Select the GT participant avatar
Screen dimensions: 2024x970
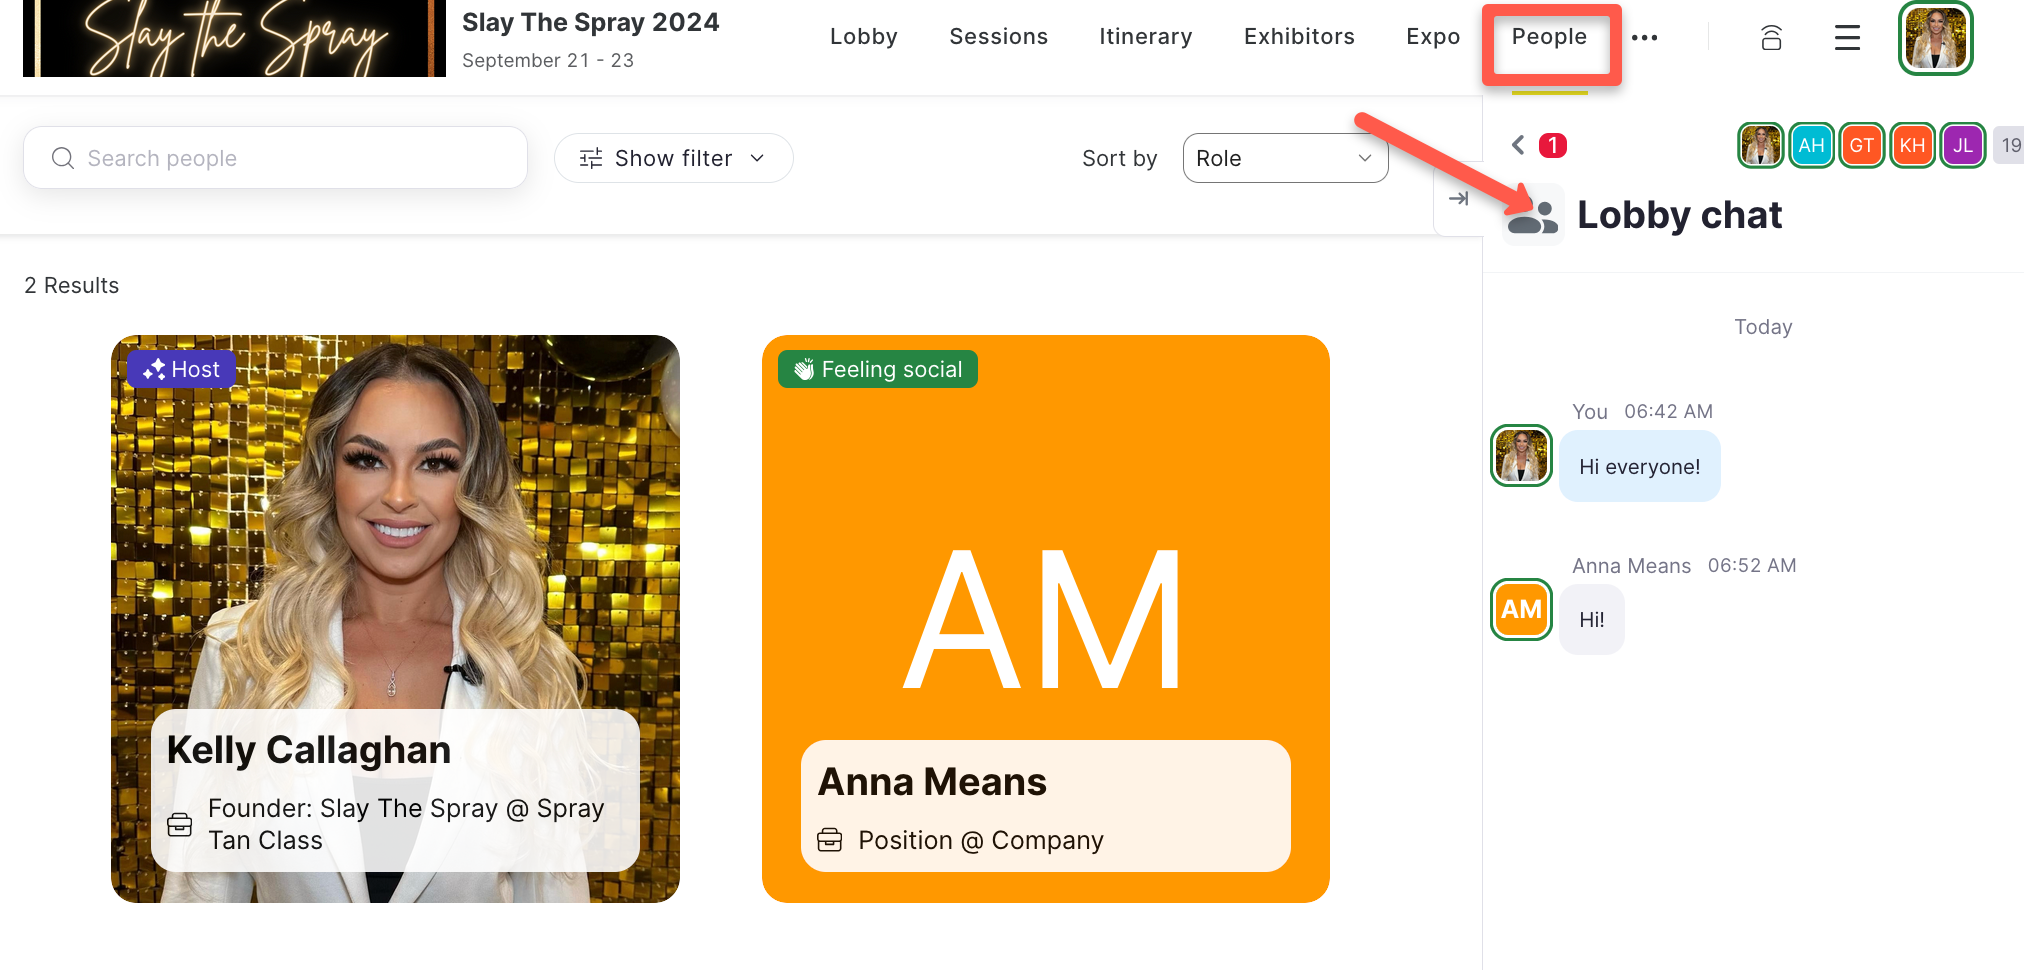[x=1861, y=145]
